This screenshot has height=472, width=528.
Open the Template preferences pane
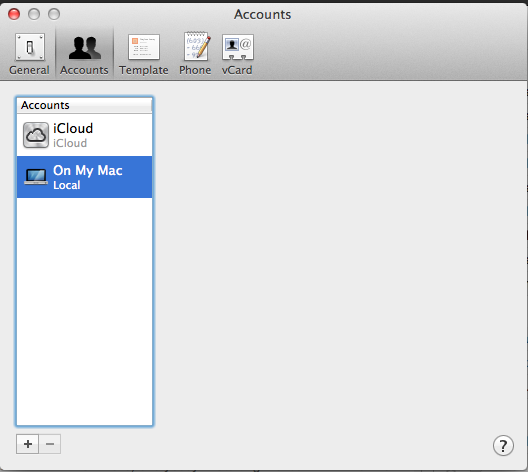click(x=144, y=54)
